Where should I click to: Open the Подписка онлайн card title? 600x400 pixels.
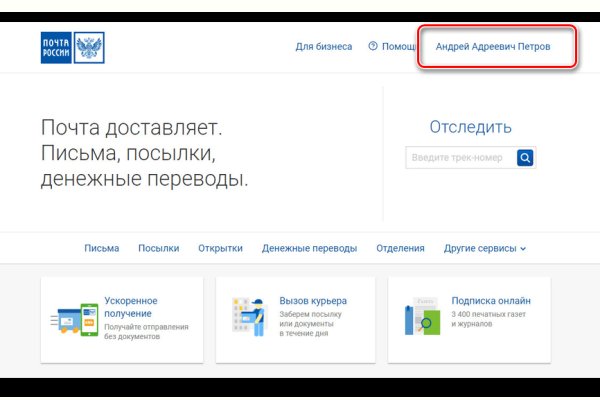tap(491, 300)
